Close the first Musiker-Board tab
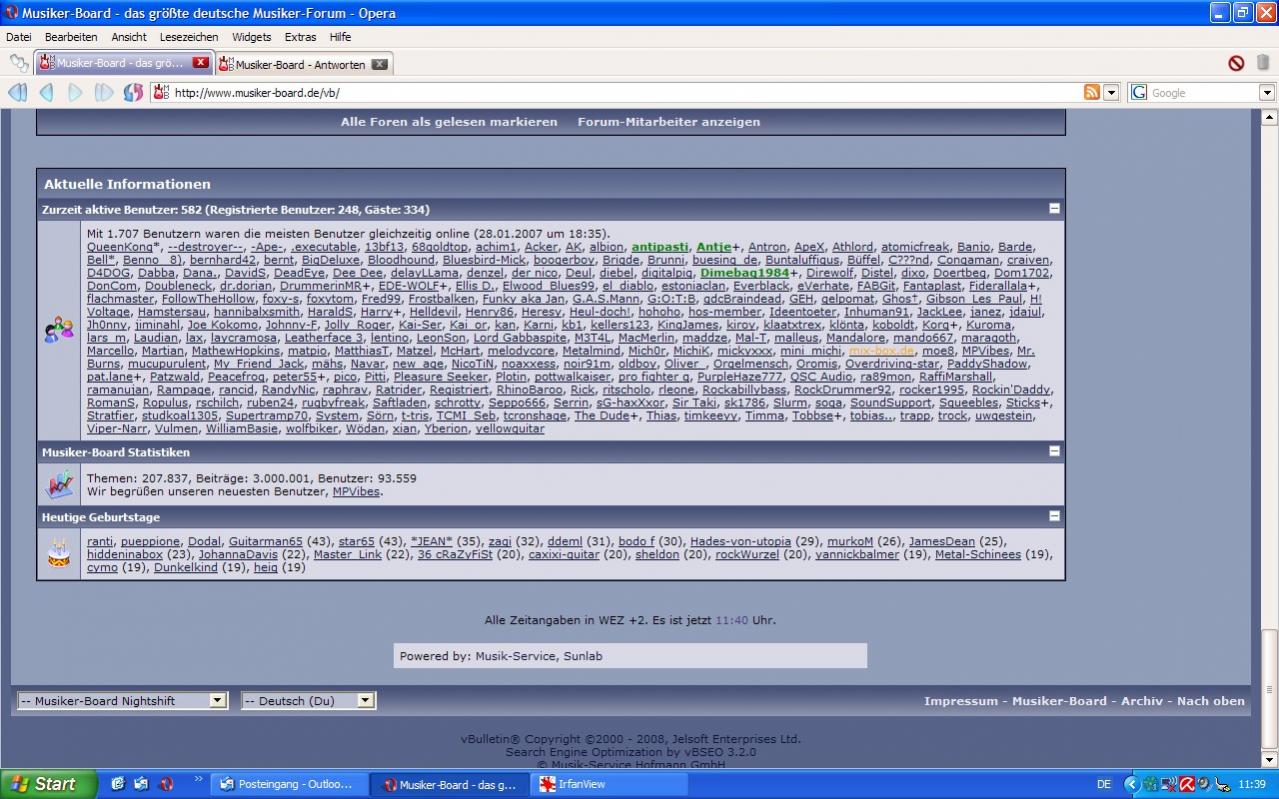Viewport: 1279px width, 799px height. pos(201,63)
